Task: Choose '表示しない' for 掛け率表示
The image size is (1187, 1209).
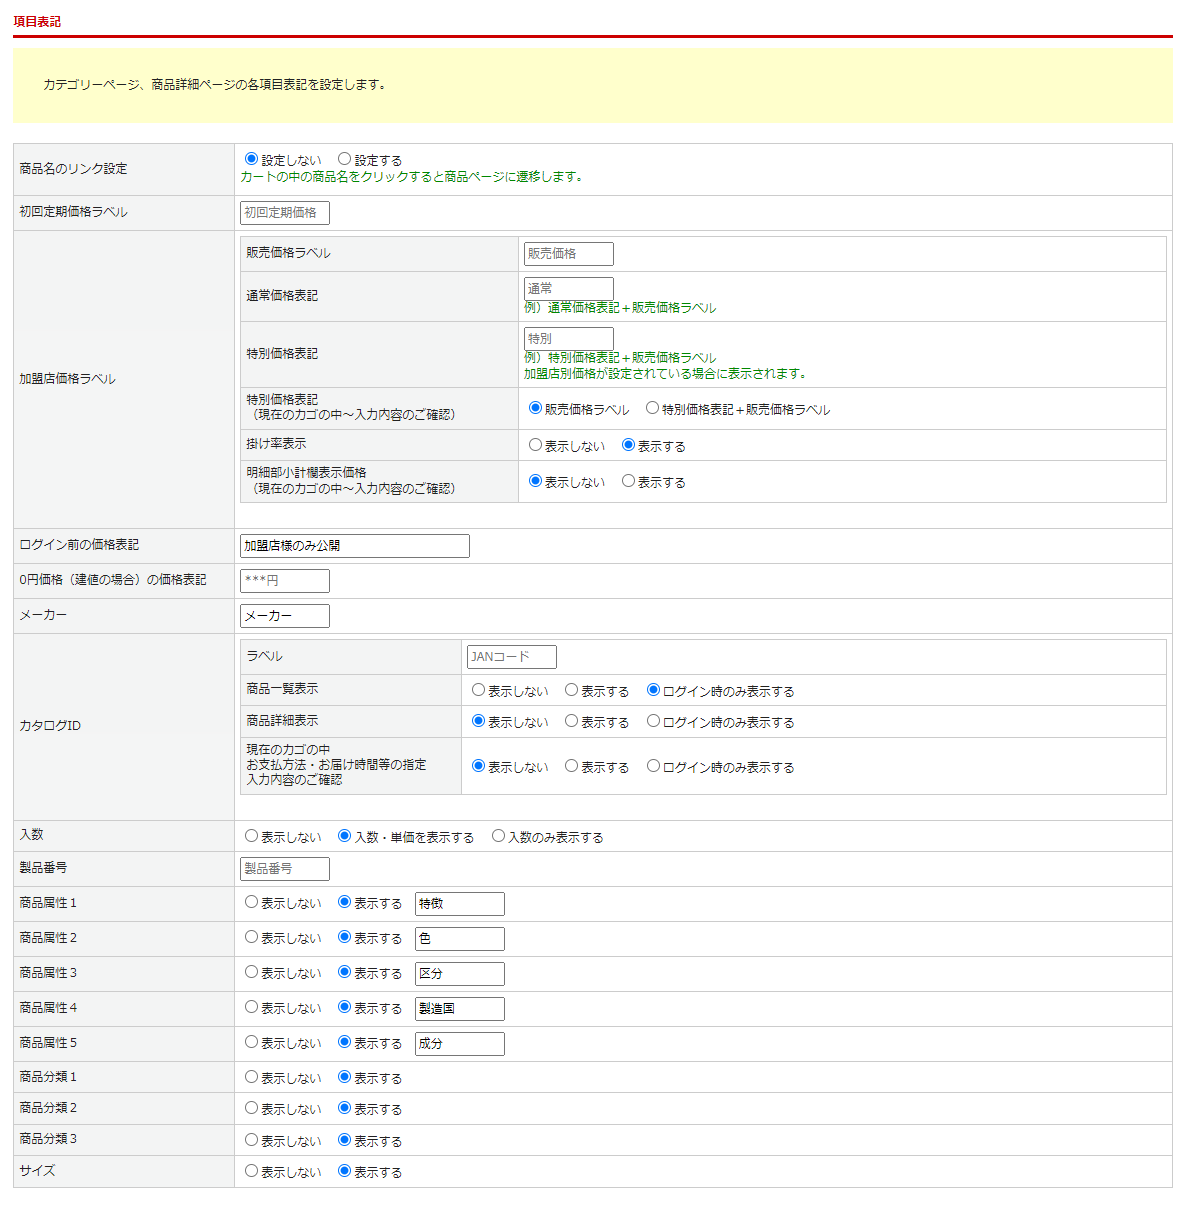Action: pyautogui.click(x=536, y=445)
